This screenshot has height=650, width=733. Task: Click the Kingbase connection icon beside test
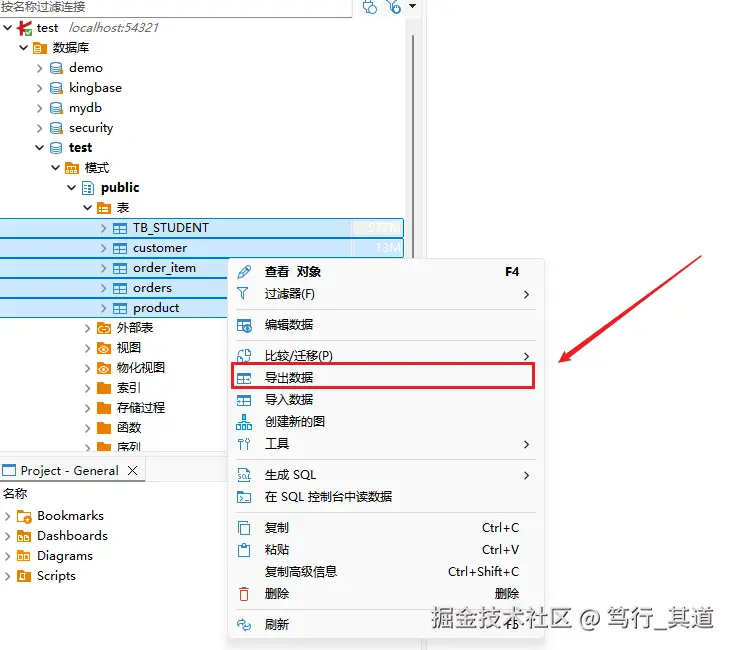tap(24, 28)
